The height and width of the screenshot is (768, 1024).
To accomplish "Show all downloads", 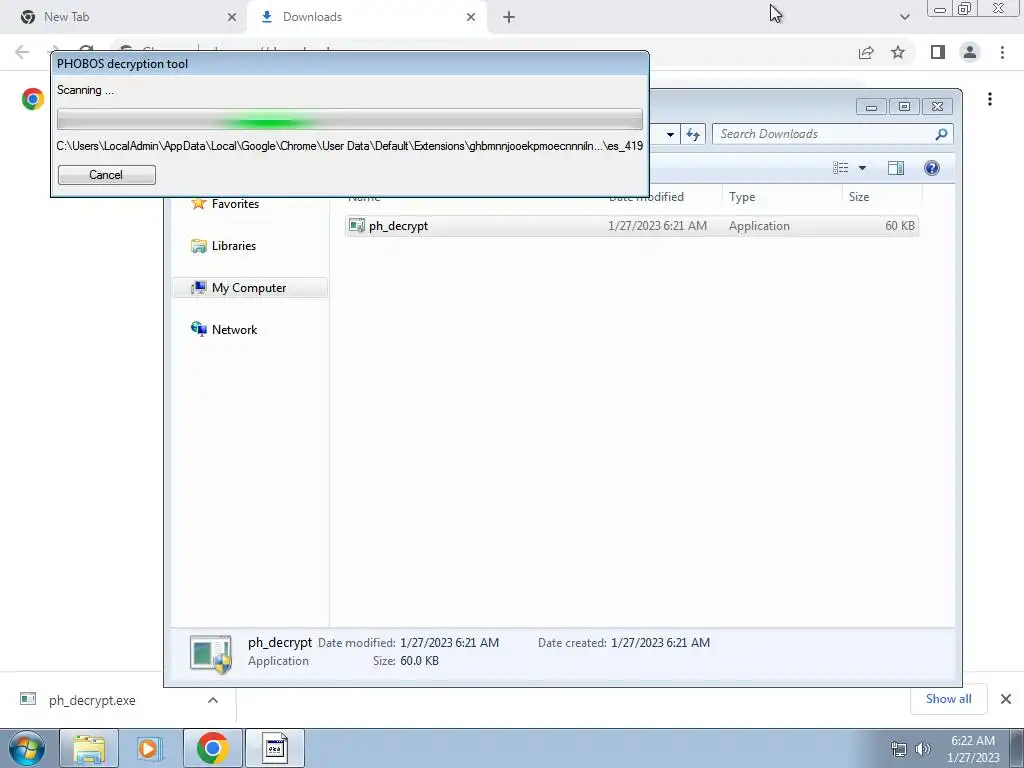I will click(948, 699).
